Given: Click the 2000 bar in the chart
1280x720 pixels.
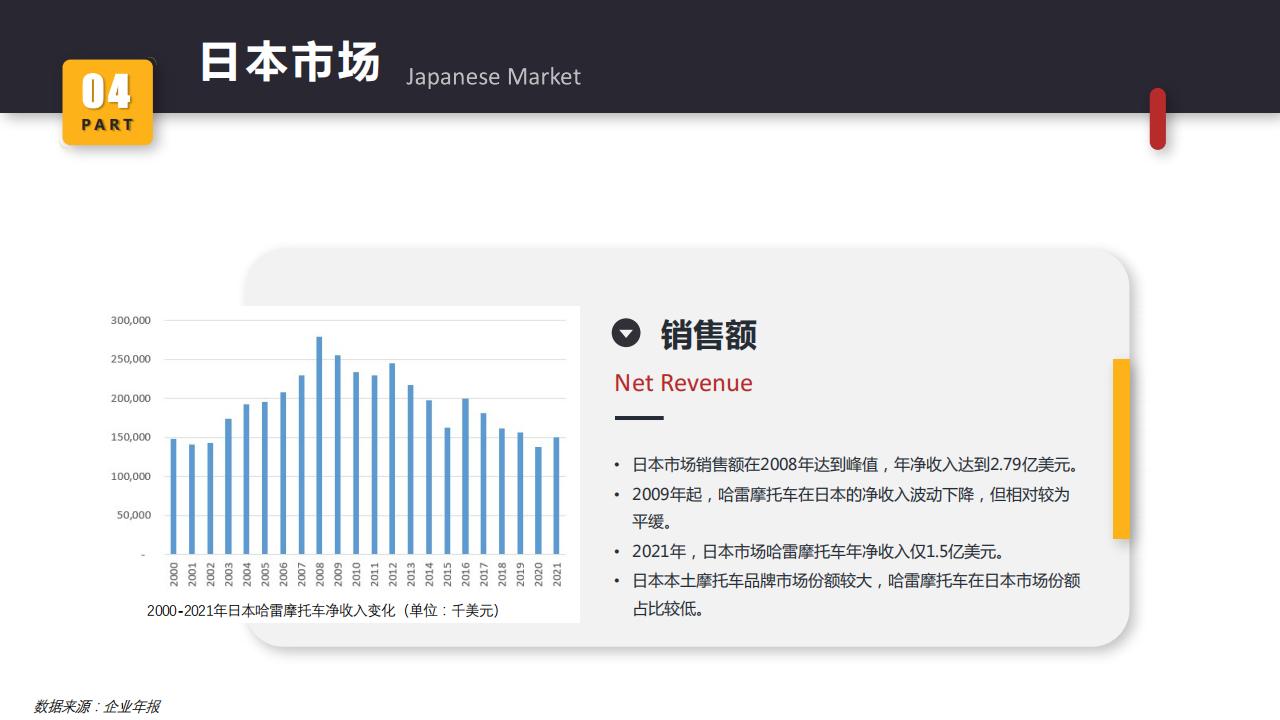Looking at the screenshot, I should pos(173,496).
